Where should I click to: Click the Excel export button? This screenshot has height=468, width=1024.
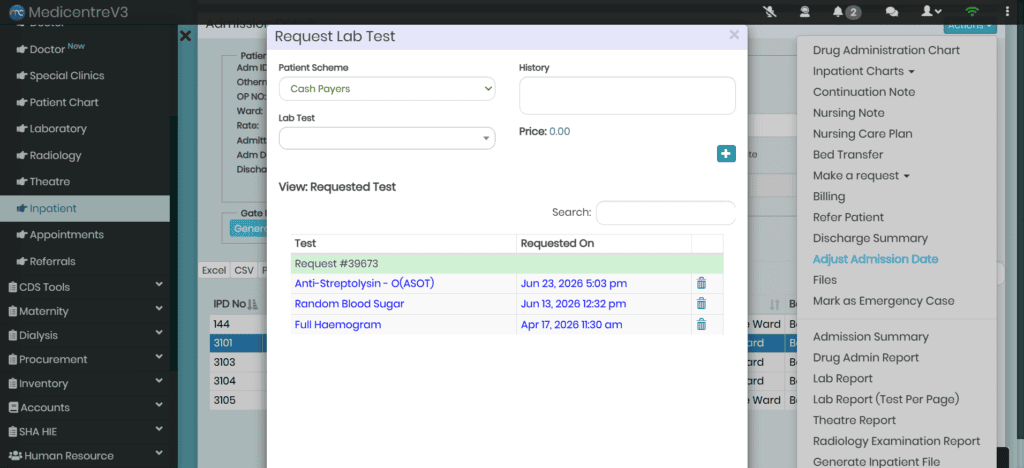[x=214, y=270]
